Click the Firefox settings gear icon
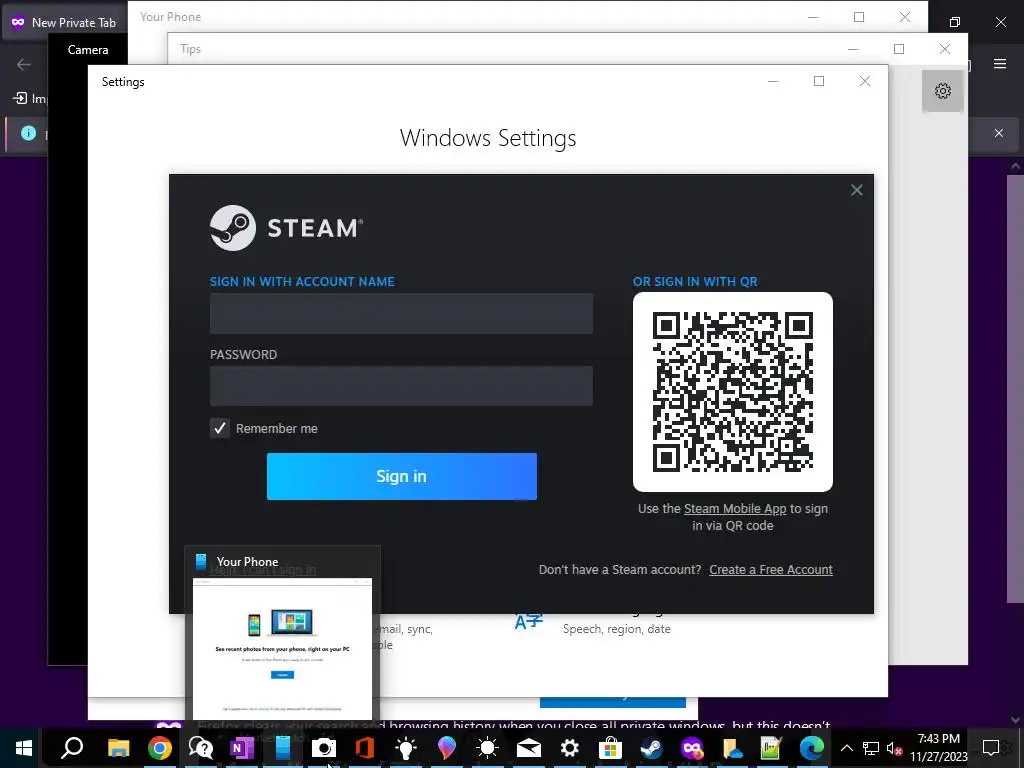The width and height of the screenshot is (1024, 768). point(942,91)
